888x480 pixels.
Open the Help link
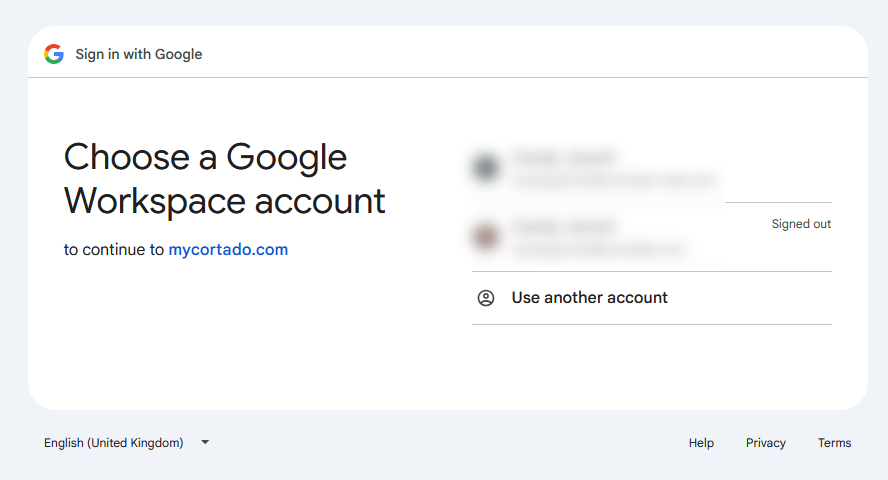pyautogui.click(x=701, y=443)
